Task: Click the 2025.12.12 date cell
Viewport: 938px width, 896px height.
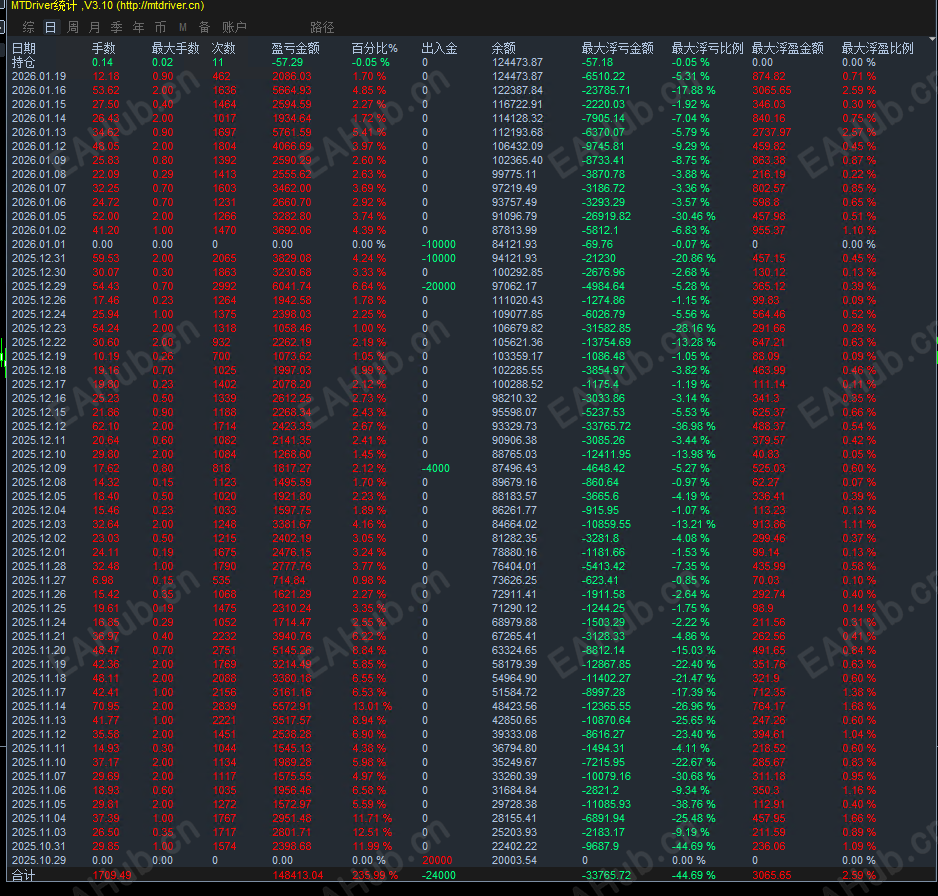Action: 39,426
